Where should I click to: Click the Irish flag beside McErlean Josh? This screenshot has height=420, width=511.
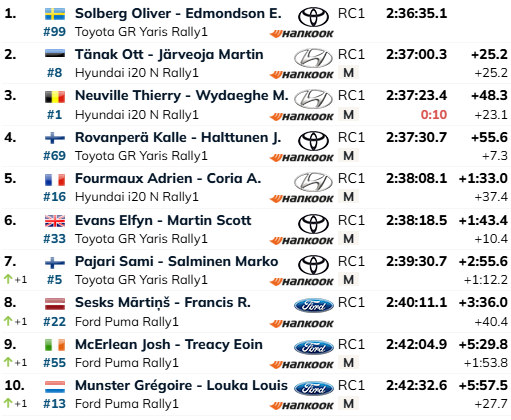(55, 345)
